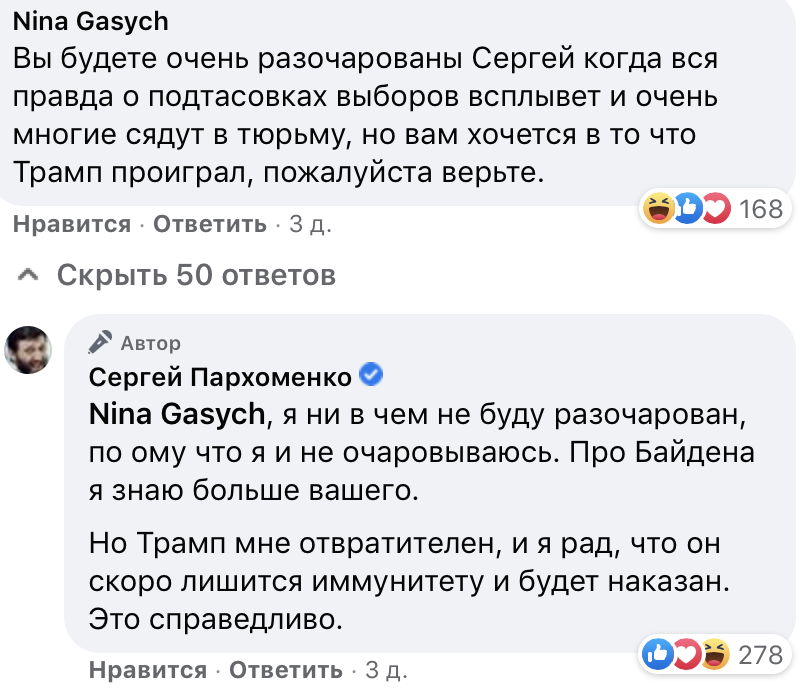This screenshot has width=810, height=696.
Task: Open Сергей Пархоменко's profile name link
Action: [x=221, y=377]
